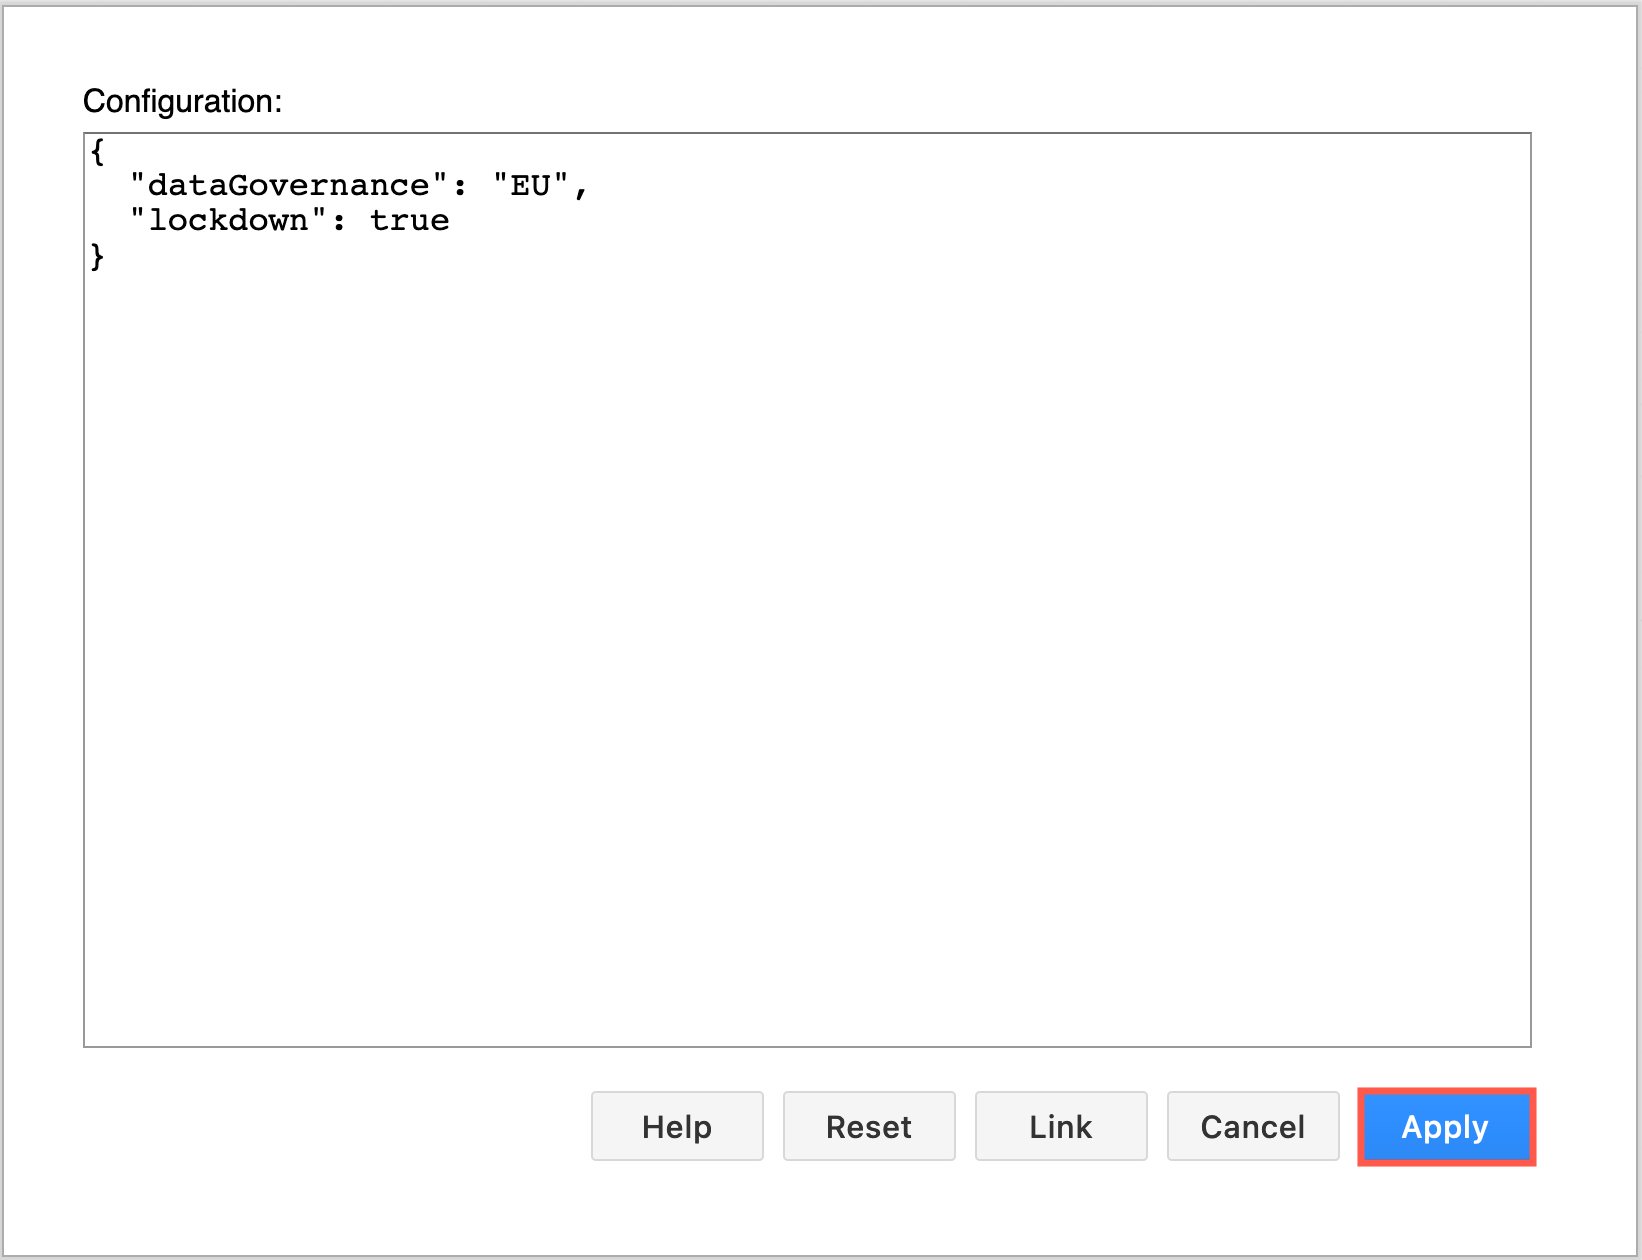Open the Help dialog
Image resolution: width=1642 pixels, height=1260 pixels.
point(677,1126)
